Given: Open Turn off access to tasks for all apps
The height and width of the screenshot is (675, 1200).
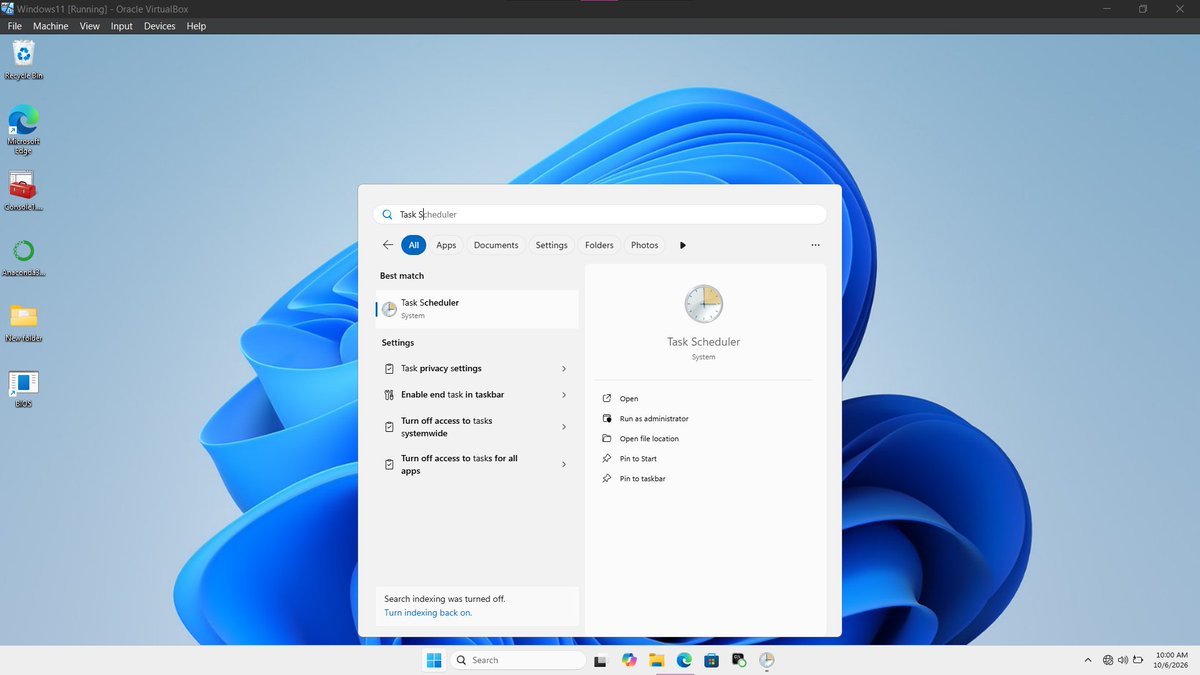Looking at the screenshot, I should [x=477, y=464].
